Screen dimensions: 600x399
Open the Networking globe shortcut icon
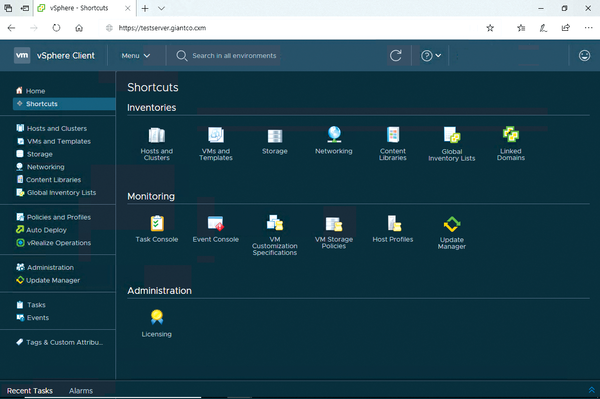pos(334,135)
